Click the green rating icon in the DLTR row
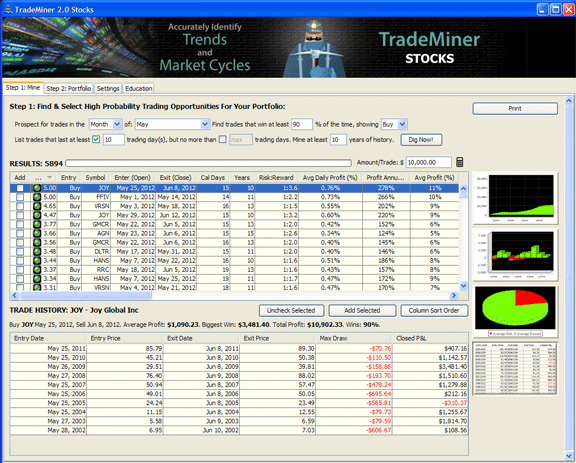Image resolution: width=576 pixels, height=463 pixels. pyautogui.click(x=37, y=251)
